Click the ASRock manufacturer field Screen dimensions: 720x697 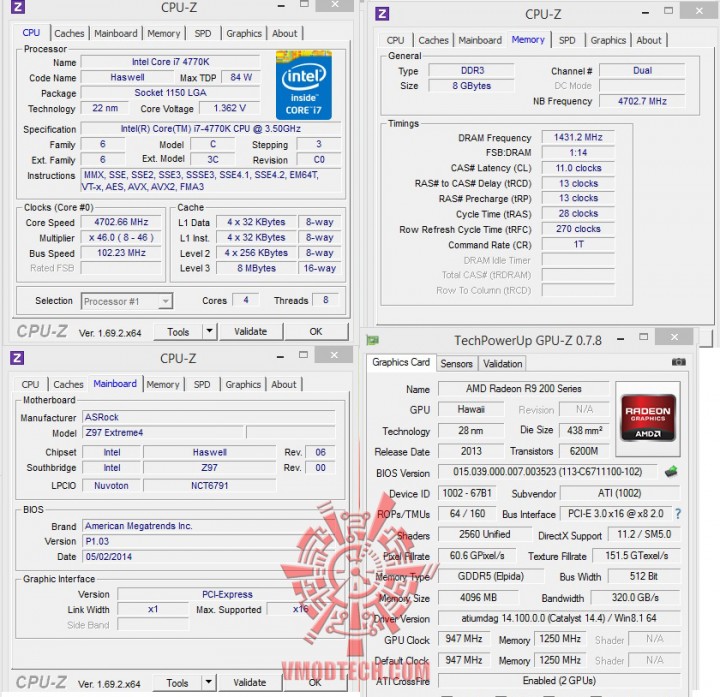(x=208, y=417)
